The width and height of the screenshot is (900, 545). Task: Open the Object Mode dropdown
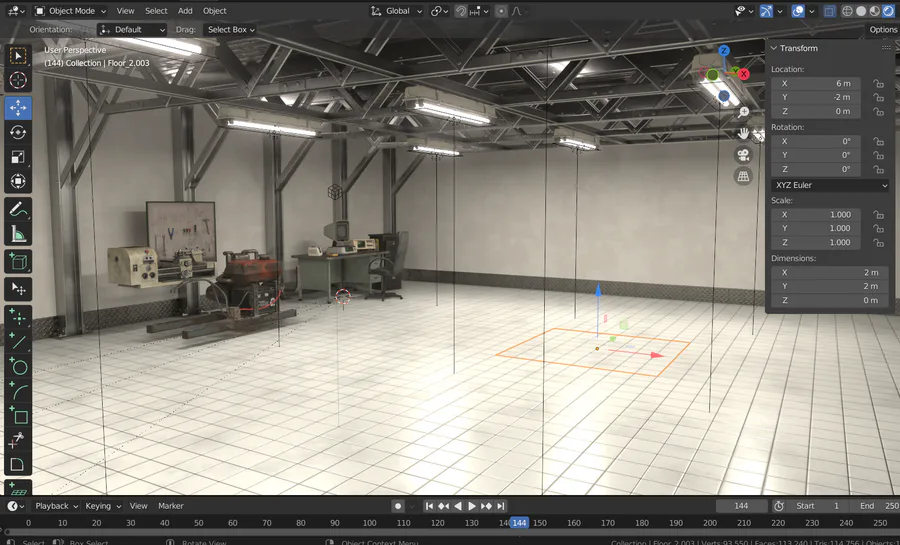point(70,11)
